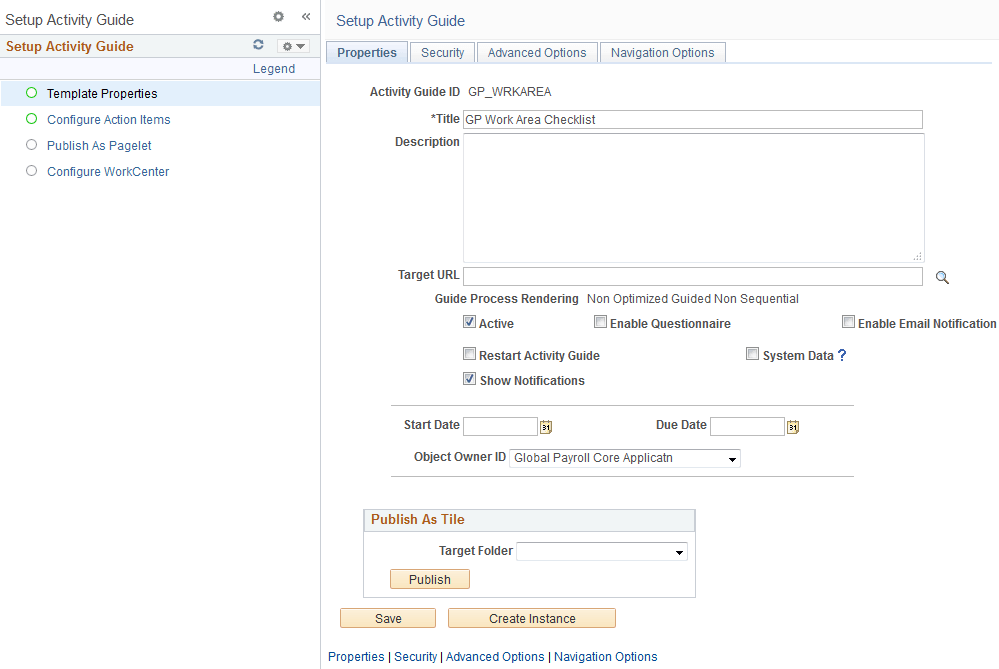Open the Target Folder dropdown
The height and width of the screenshot is (669, 999).
pos(680,551)
